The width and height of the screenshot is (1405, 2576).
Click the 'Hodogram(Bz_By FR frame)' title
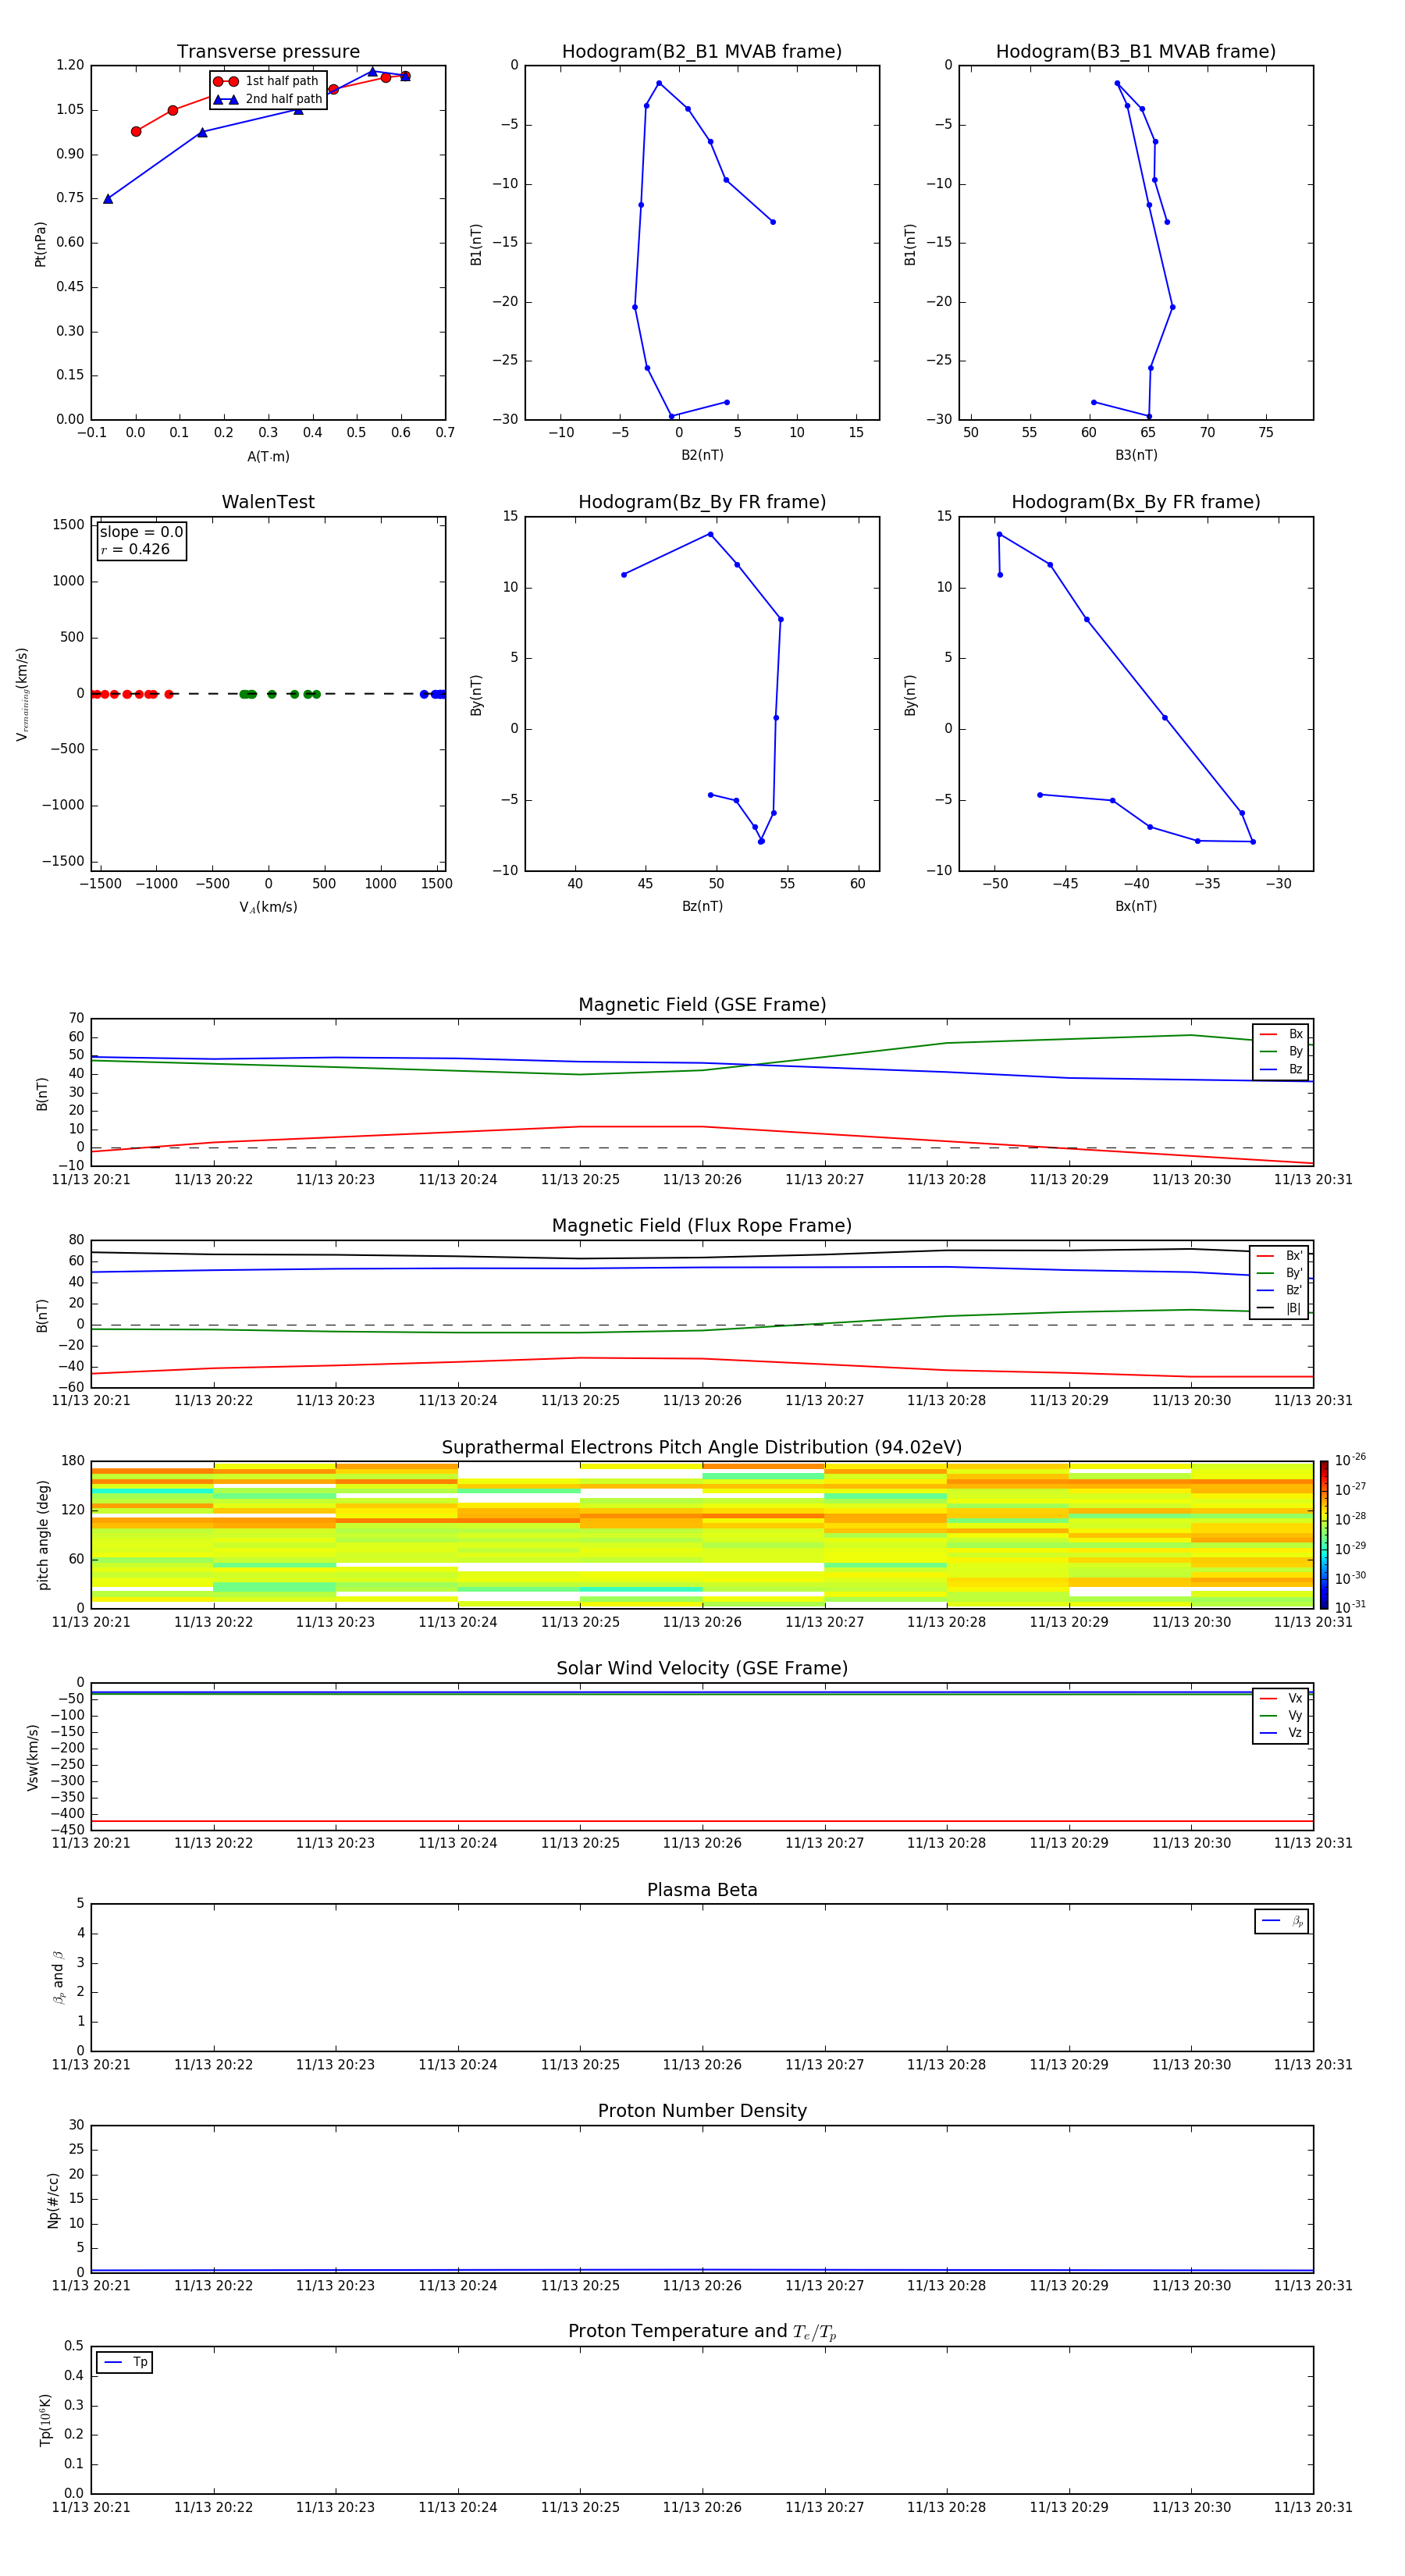tap(702, 502)
